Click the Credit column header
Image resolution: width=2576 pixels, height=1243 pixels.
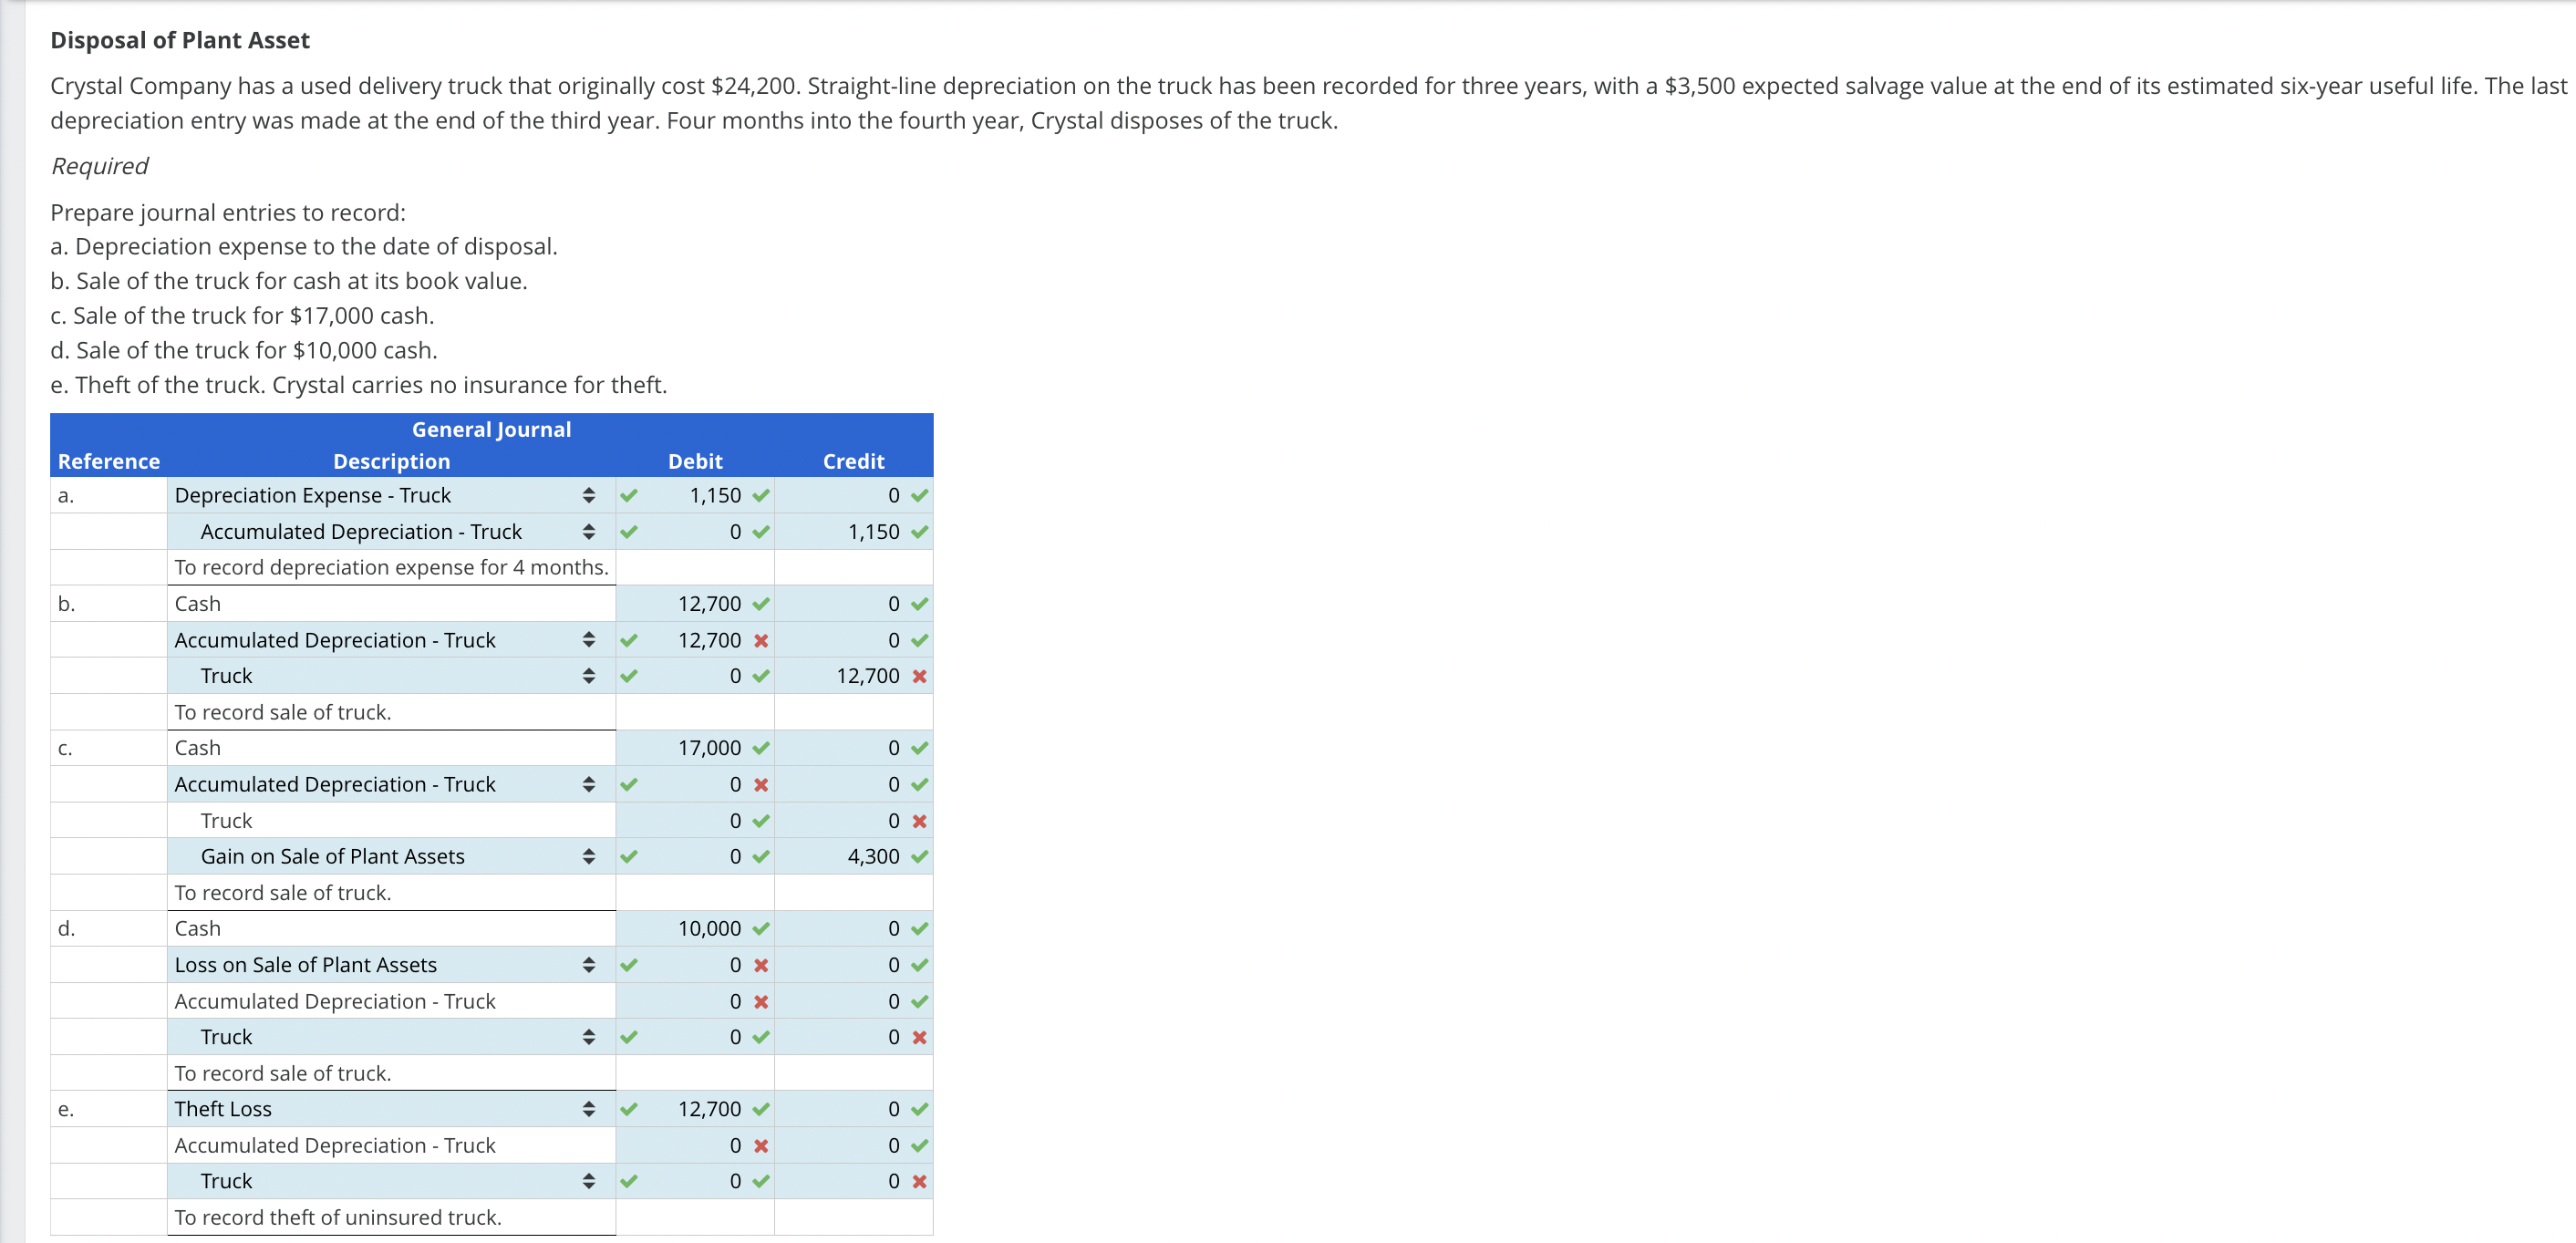pyautogui.click(x=853, y=461)
